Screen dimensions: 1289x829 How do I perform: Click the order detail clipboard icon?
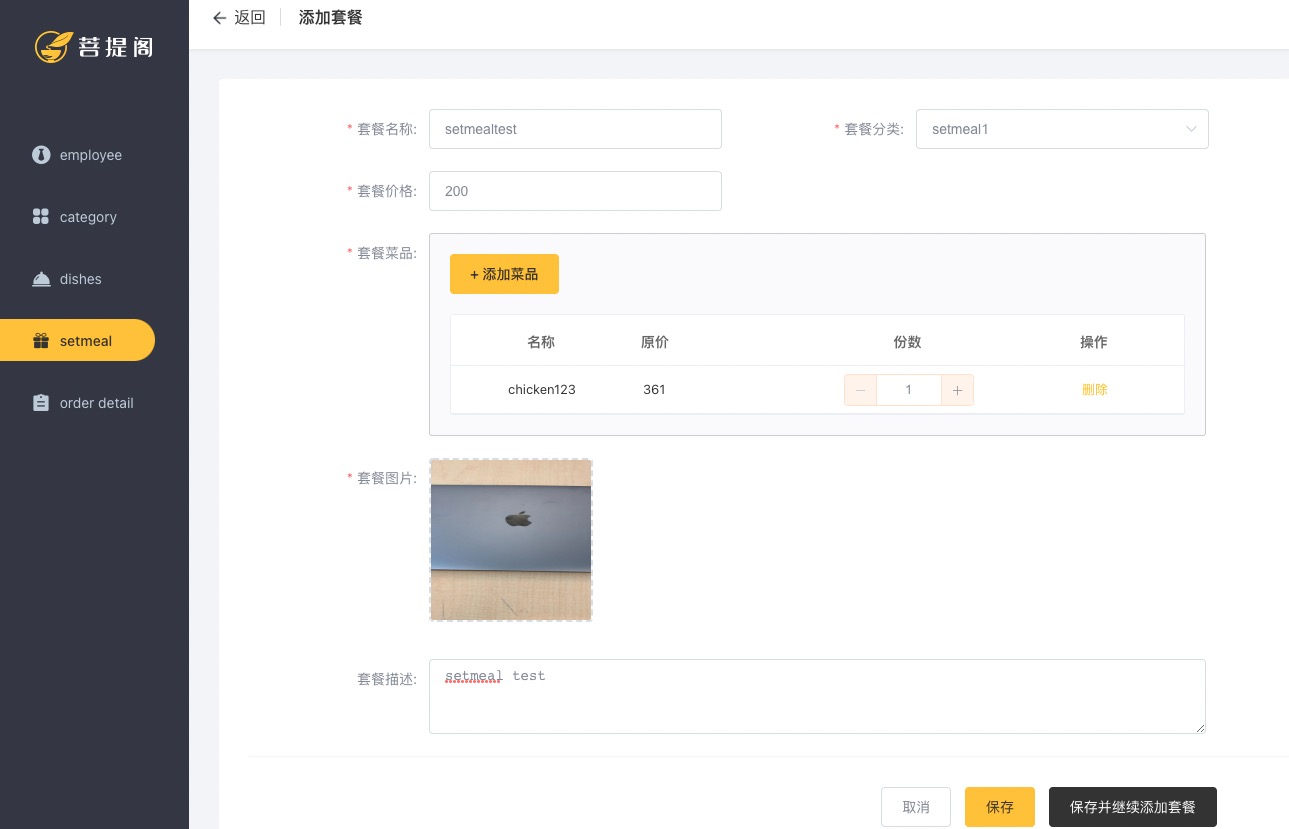(41, 403)
